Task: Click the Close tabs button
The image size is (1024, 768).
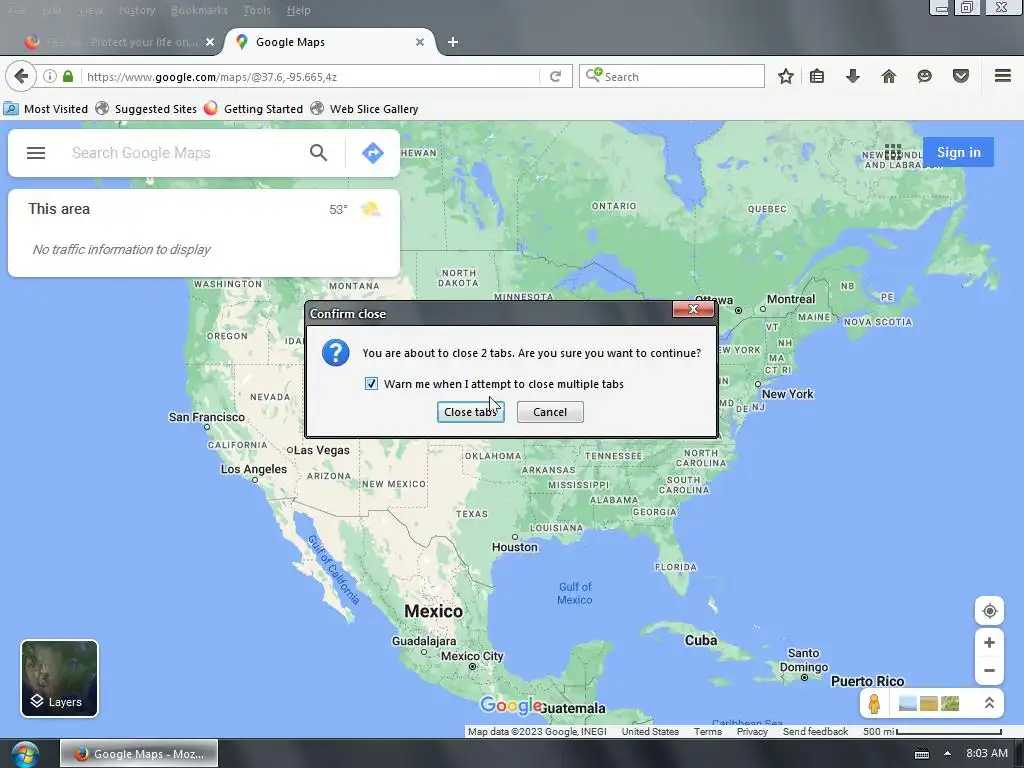Action: pyautogui.click(x=470, y=412)
